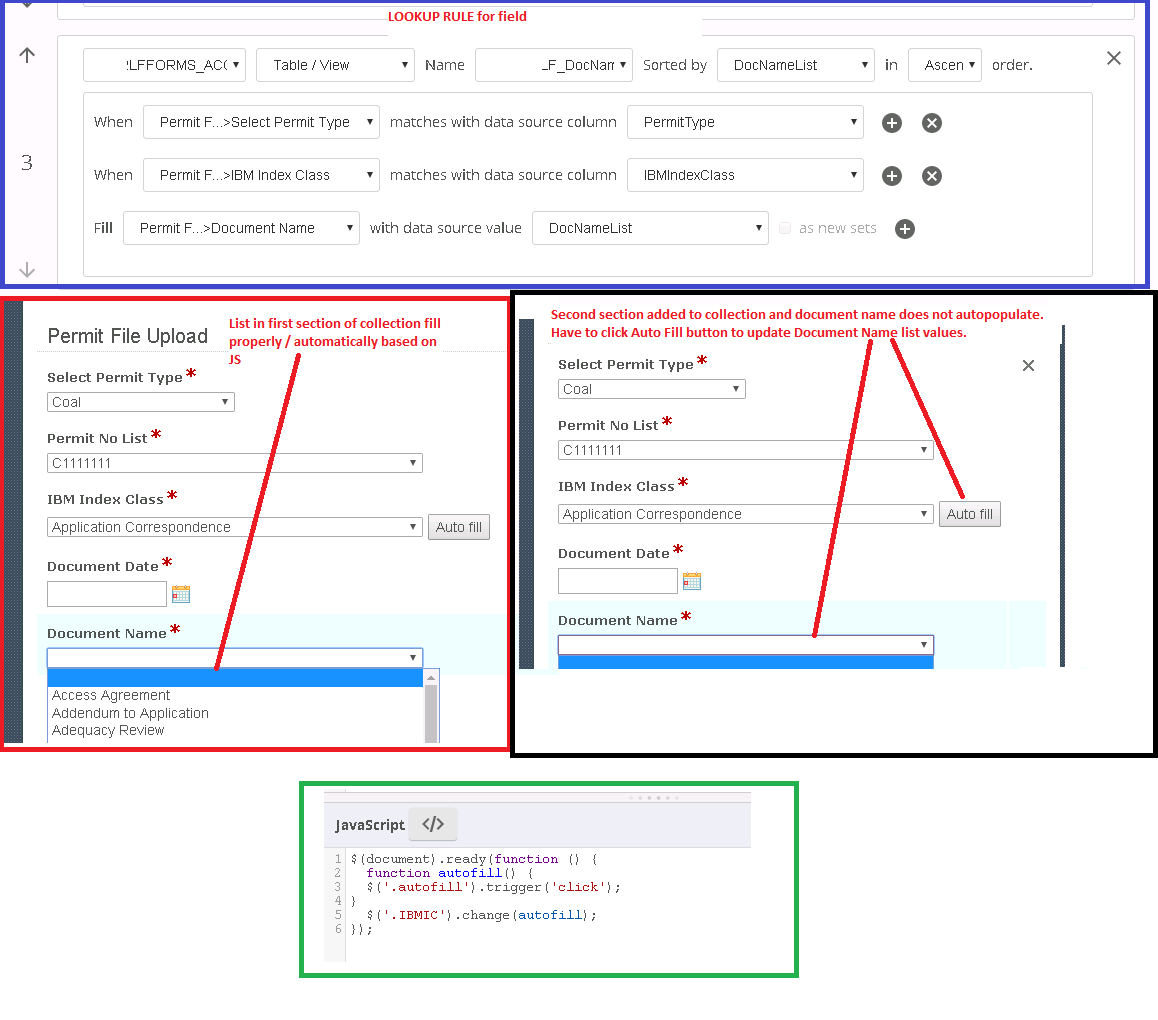
Task: Open the calendar picker for Document Date
Action: (181, 593)
